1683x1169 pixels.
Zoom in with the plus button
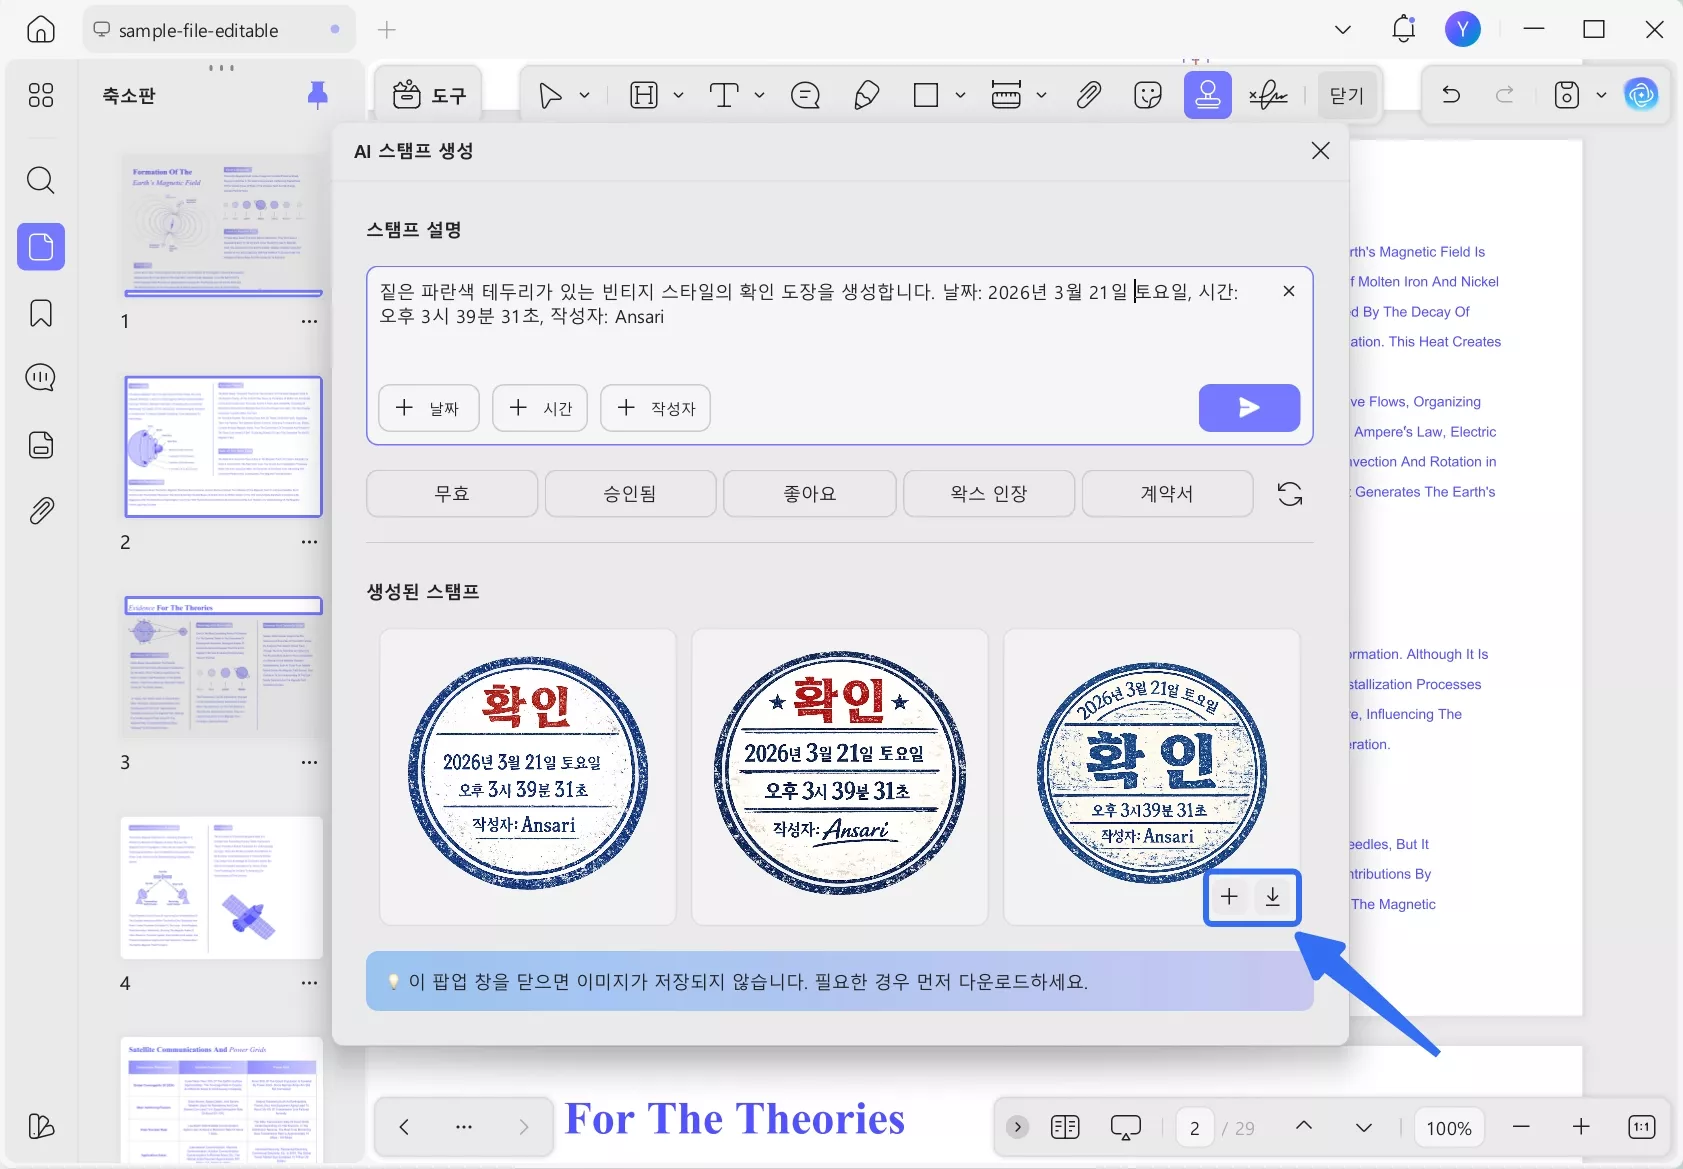1581,1127
